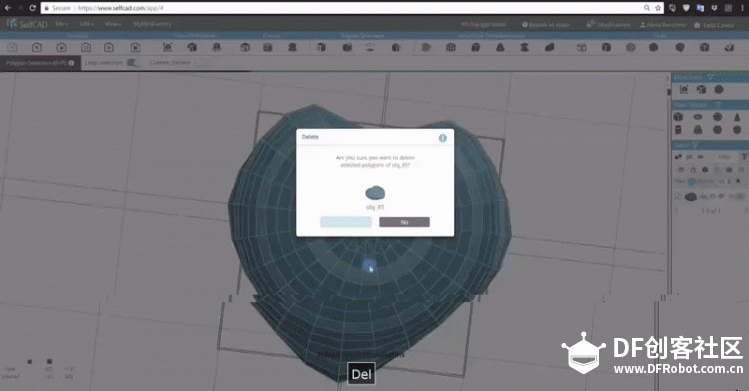The width and height of the screenshot is (749, 391).
Task: Bookmark the page with the star icon
Action: click(658, 8)
